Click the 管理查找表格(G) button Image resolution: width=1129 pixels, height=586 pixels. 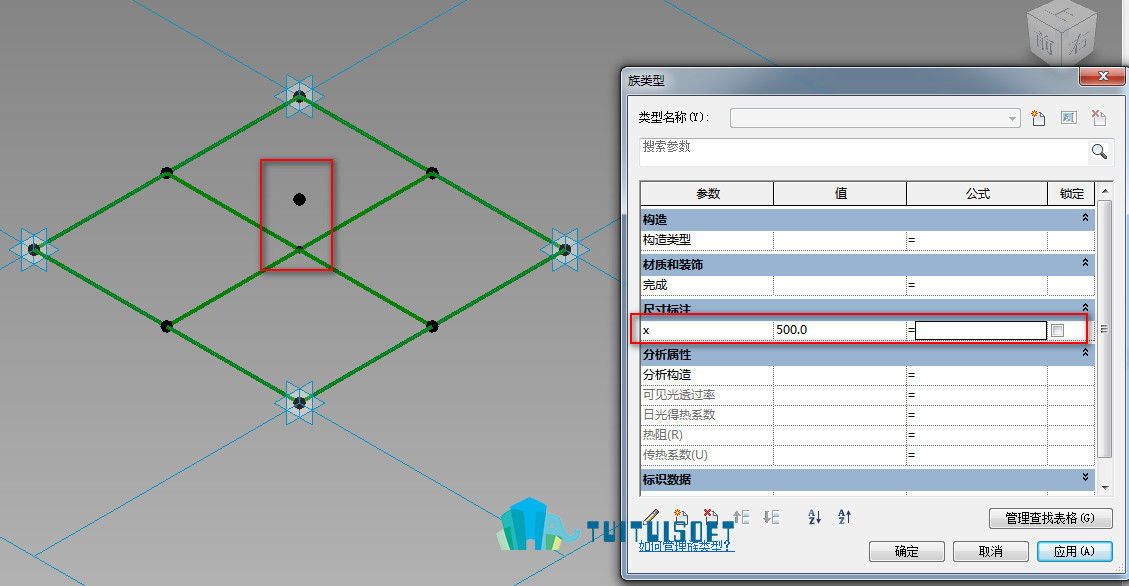[1051, 518]
